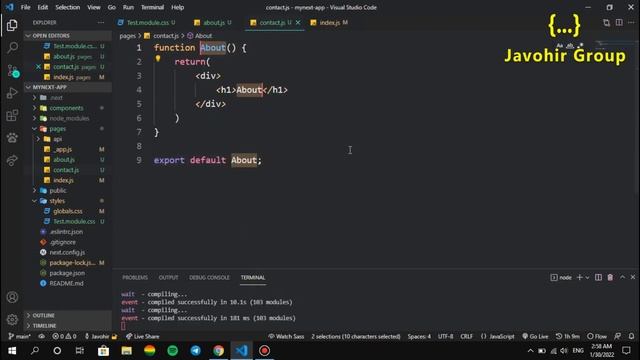Screen dimensions: 640x360
Task: Click the Flow status bar item
Action: 597,336
